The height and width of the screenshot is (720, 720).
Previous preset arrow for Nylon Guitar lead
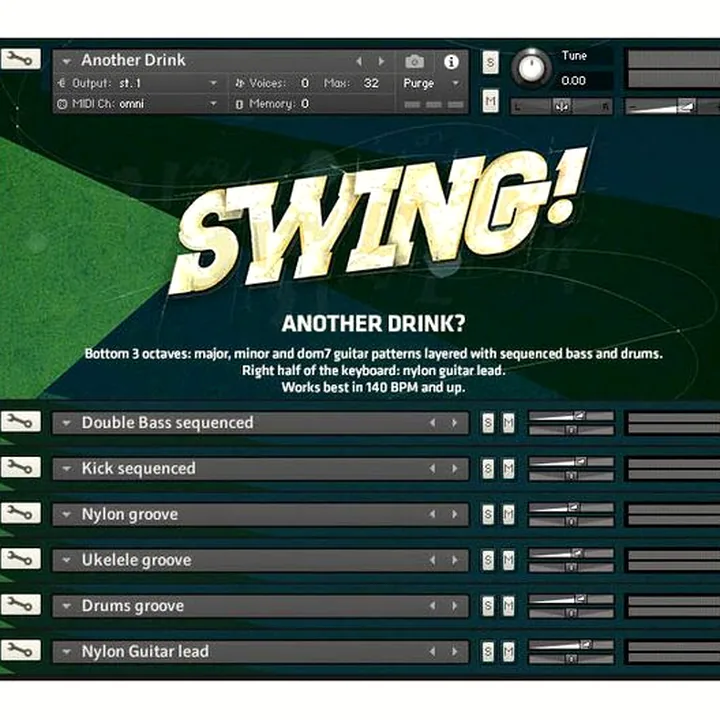[x=432, y=652]
